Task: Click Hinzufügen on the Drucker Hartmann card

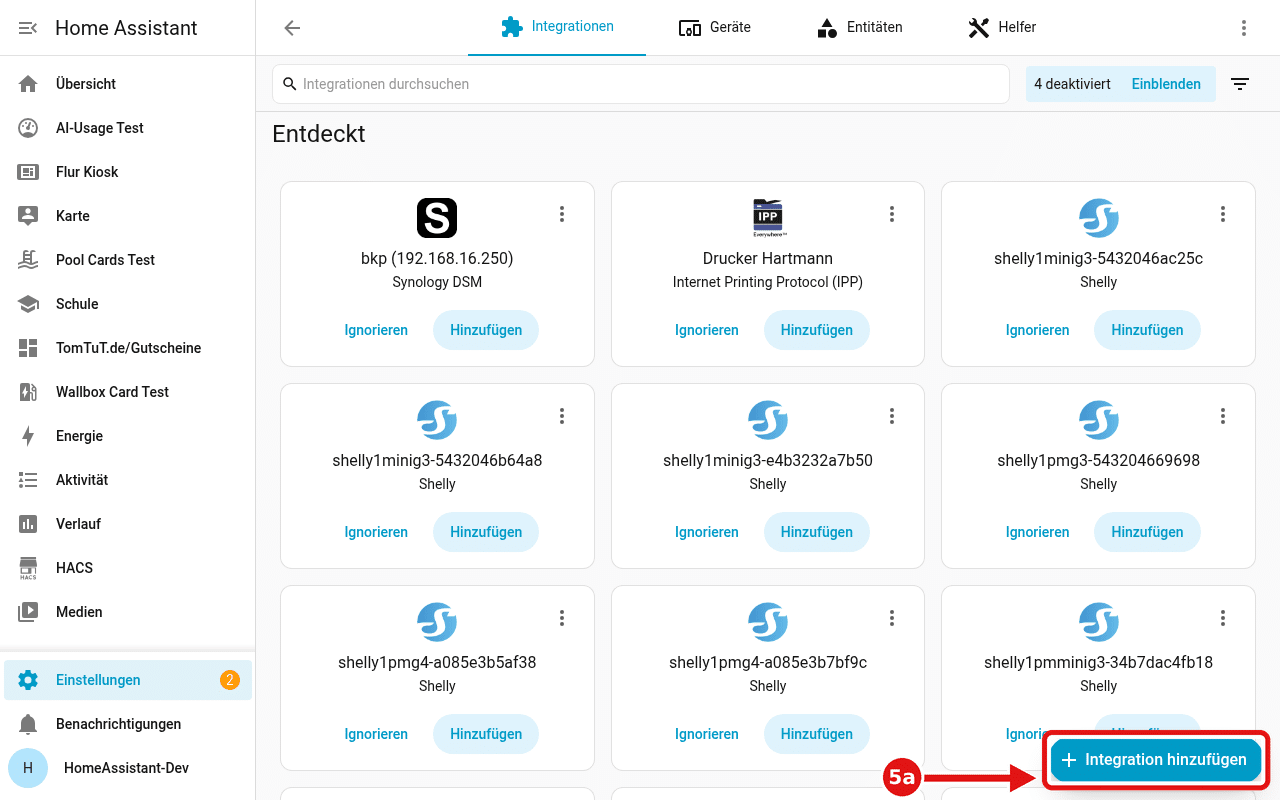Action: 817,330
